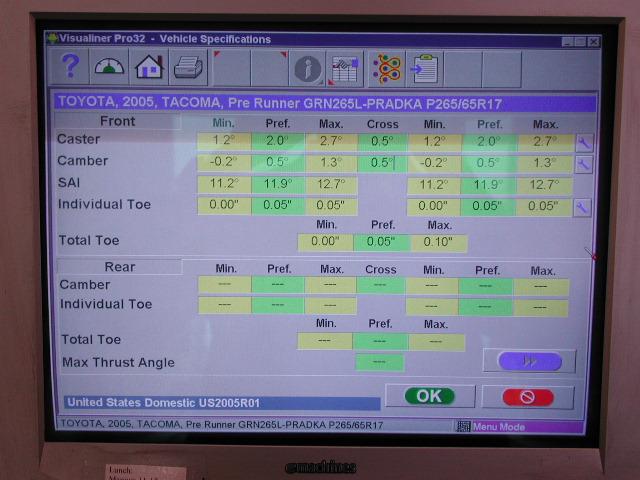Select the Rear section header
The height and width of the screenshot is (480, 640).
pos(119,267)
